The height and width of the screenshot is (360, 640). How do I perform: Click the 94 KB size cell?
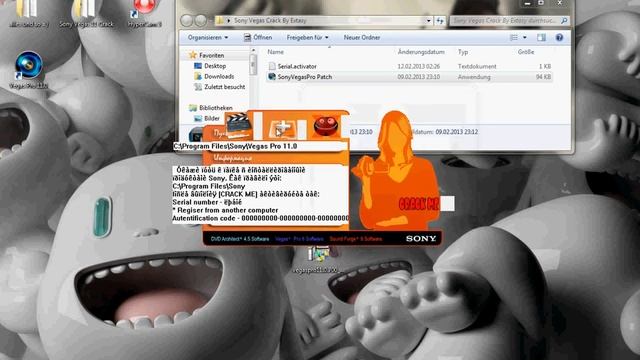[543, 77]
